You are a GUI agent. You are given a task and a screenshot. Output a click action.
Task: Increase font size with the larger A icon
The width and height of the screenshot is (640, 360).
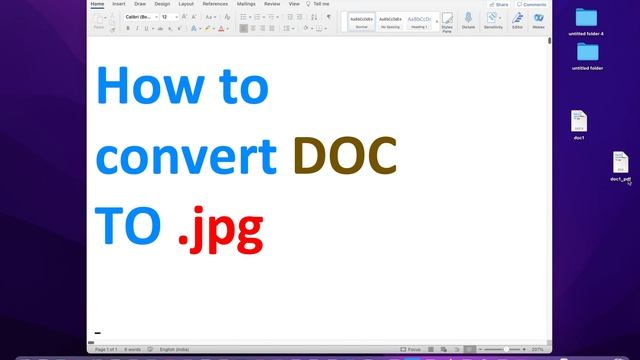coord(184,17)
